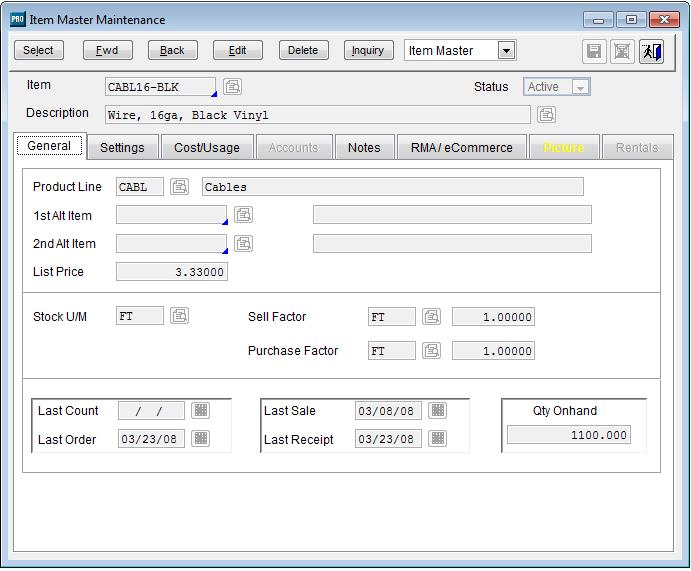Minimize the Item Master Maintenance window
Screen dimensions: 691x571
click(x=598, y=20)
